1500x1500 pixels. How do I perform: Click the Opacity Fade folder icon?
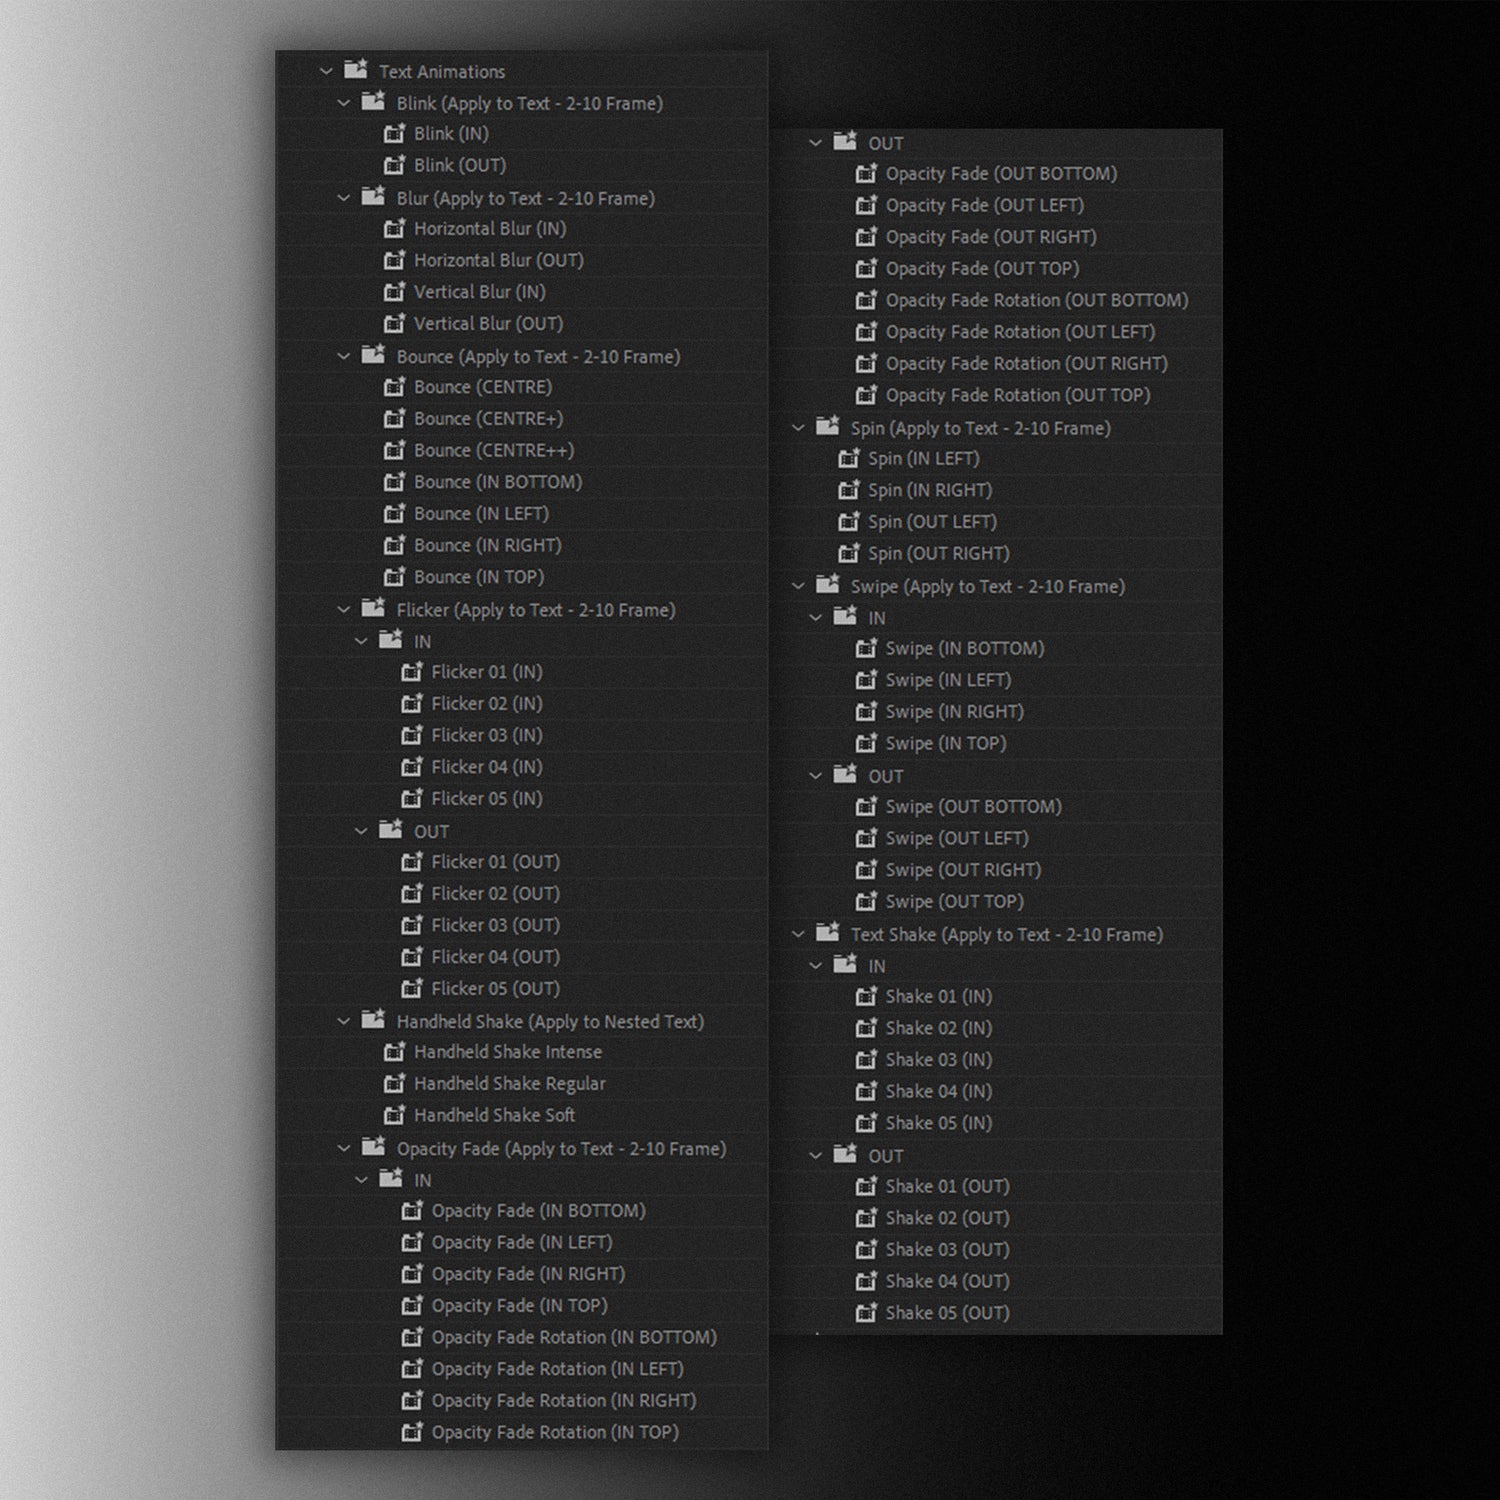(373, 1148)
